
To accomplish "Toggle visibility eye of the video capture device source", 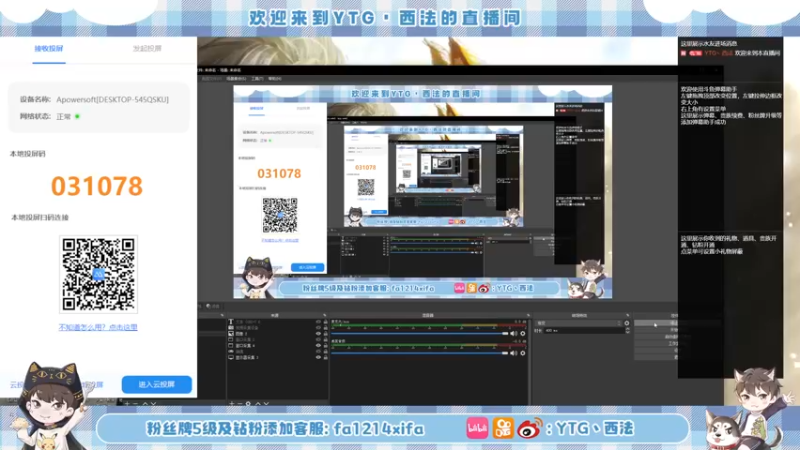I will [x=318, y=328].
